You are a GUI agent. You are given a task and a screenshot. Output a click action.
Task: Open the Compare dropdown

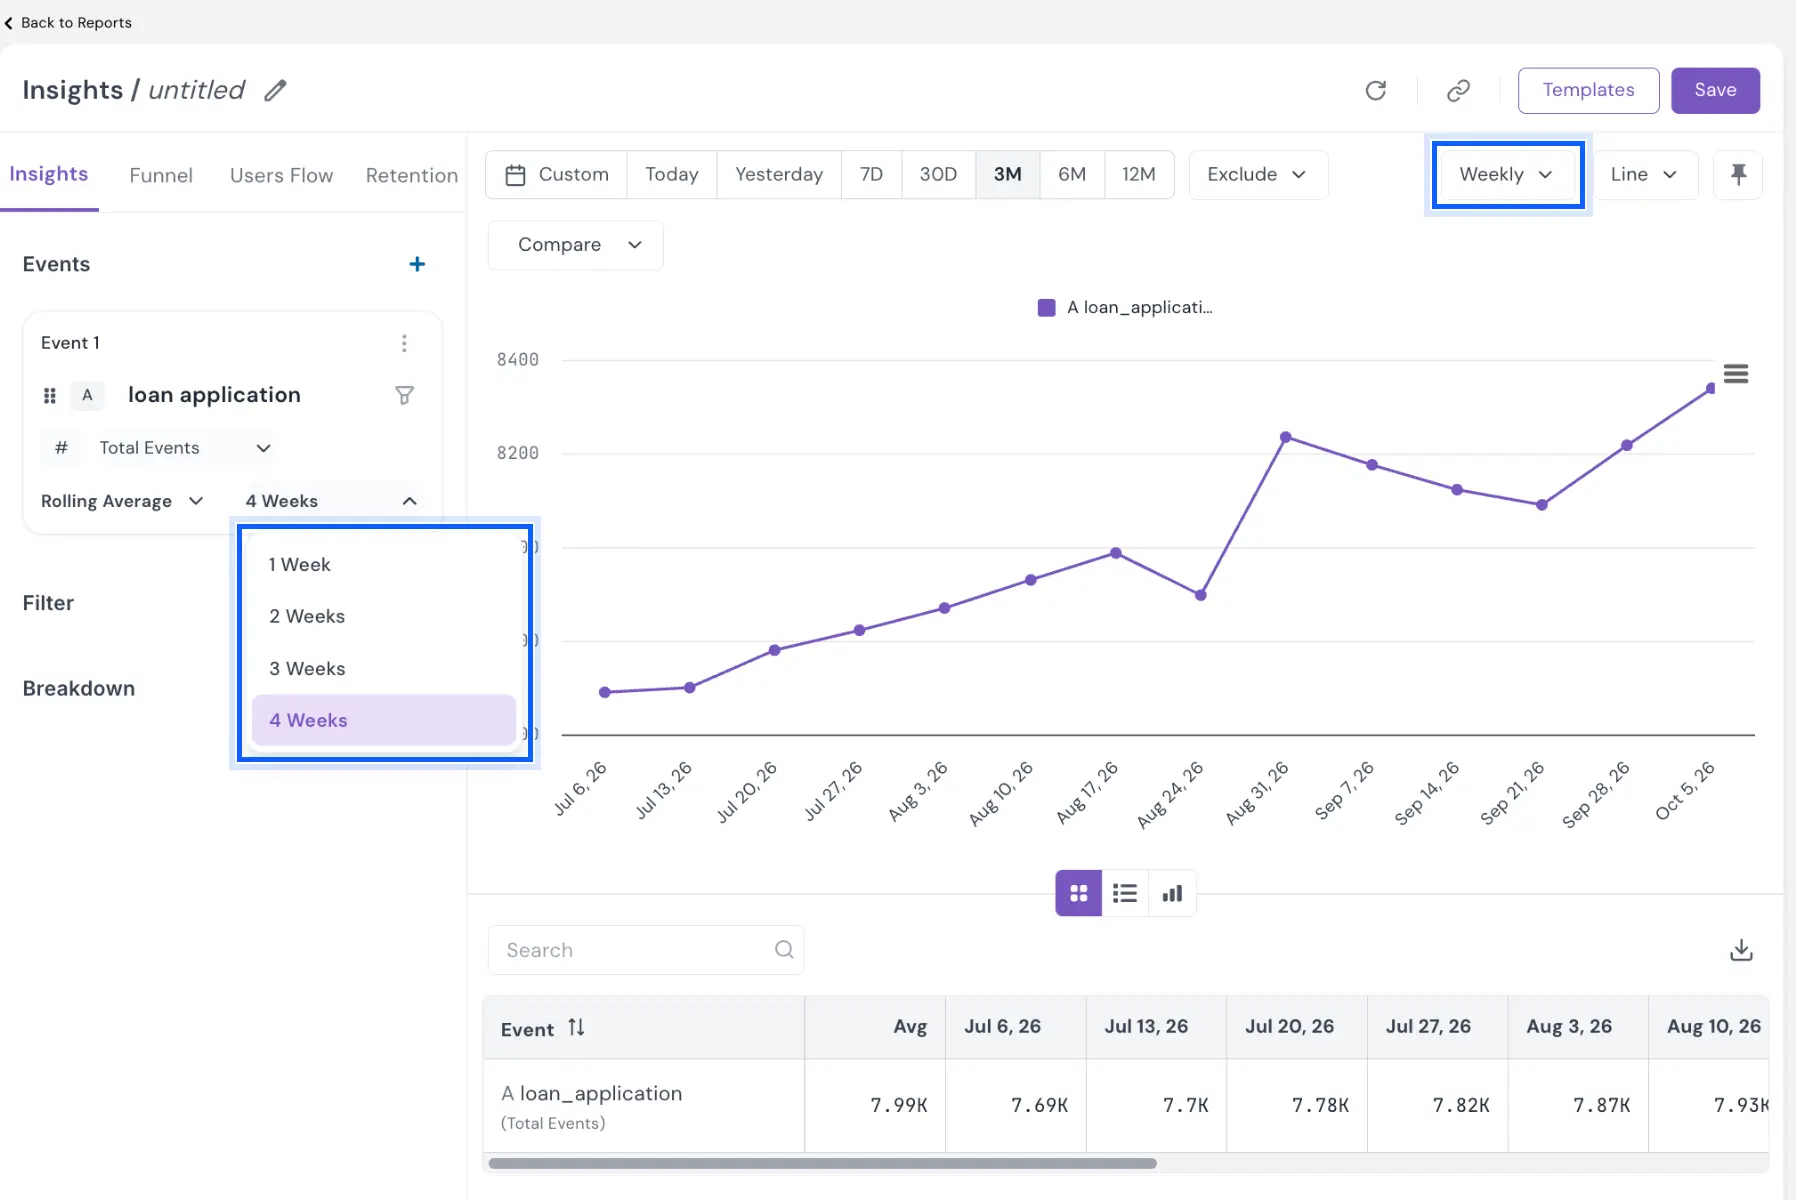(x=576, y=245)
